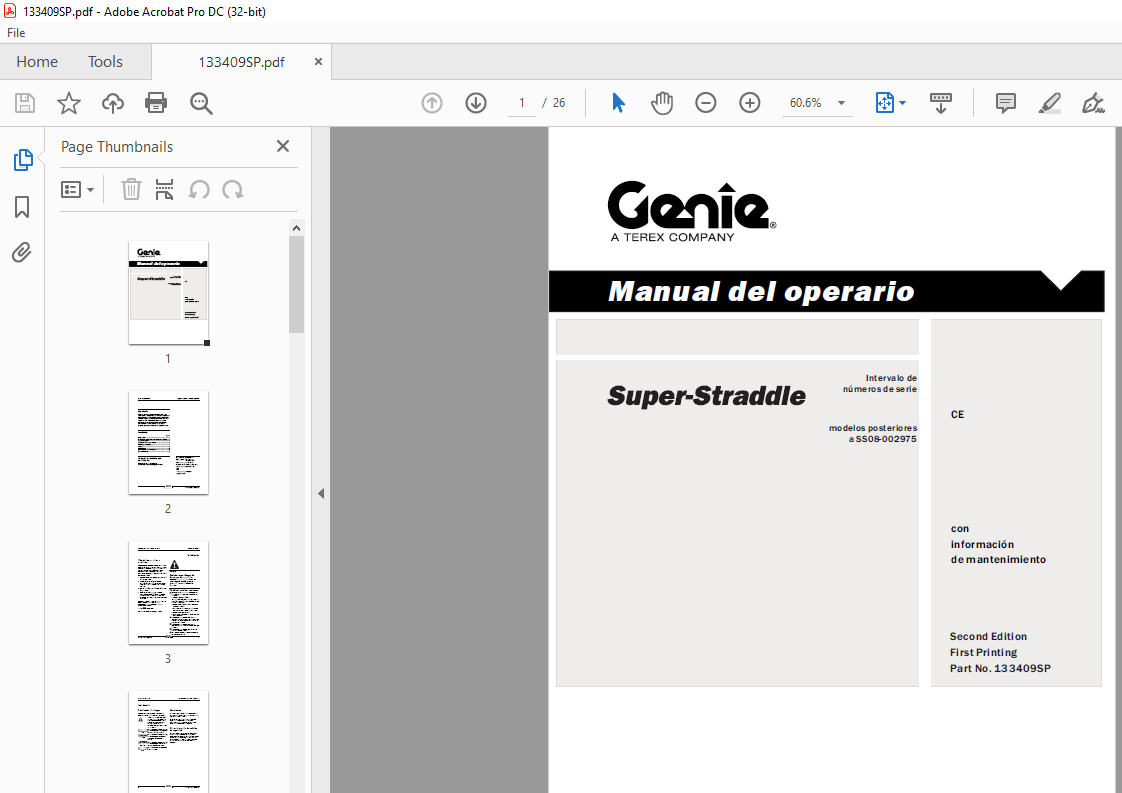Select the 133409SP.pdf document tab

click(241, 62)
